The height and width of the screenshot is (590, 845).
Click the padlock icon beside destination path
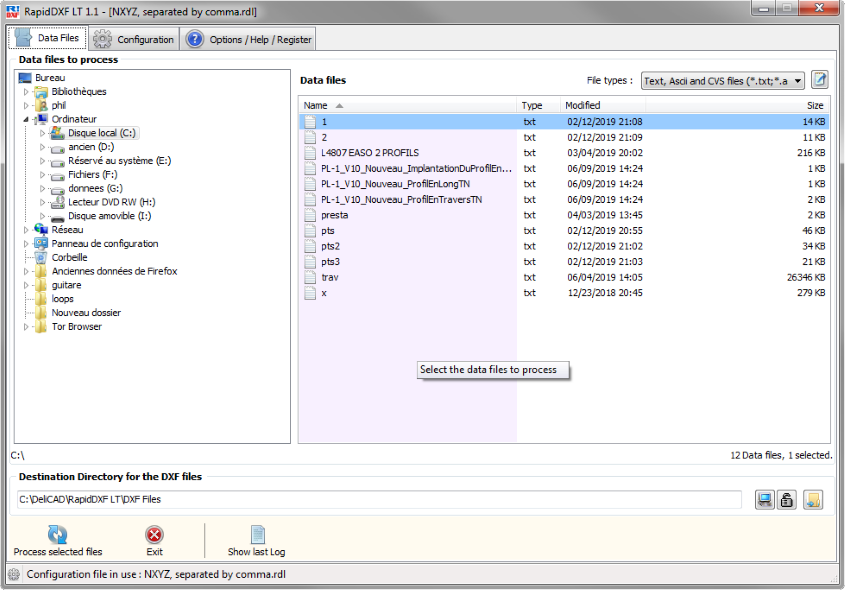click(x=787, y=499)
